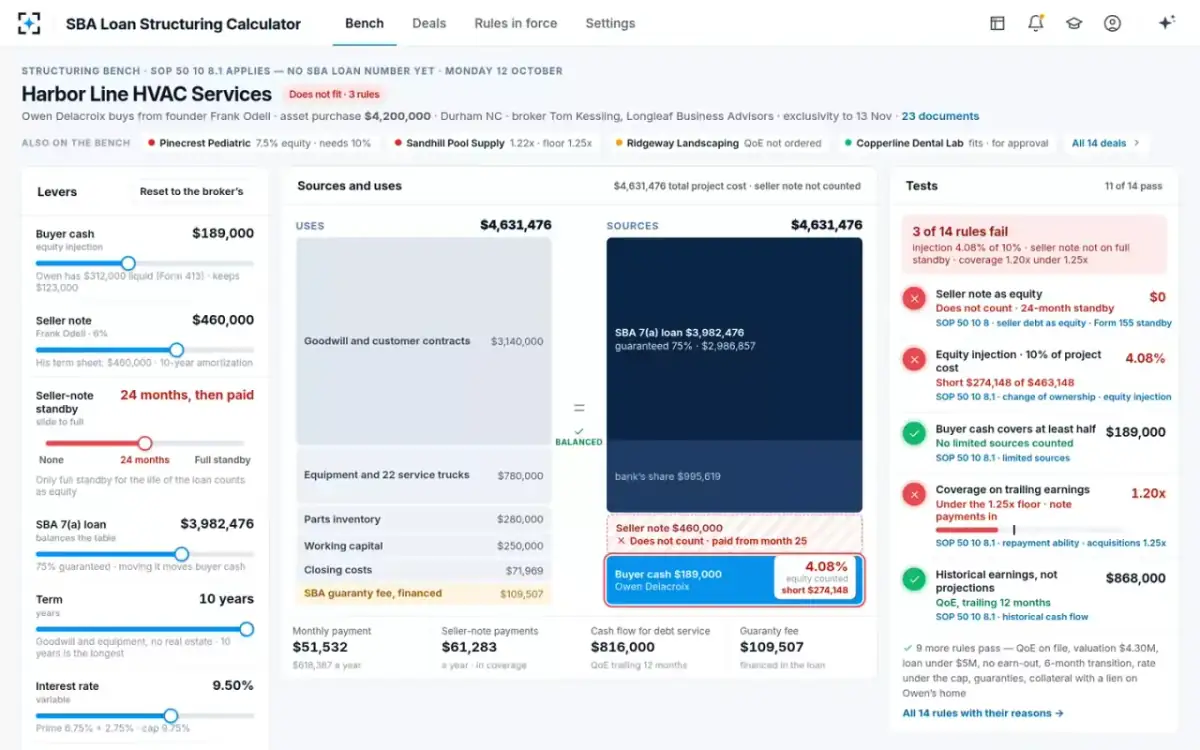
Task: Click SBA guaranty fee, financed row
Action: (424, 593)
